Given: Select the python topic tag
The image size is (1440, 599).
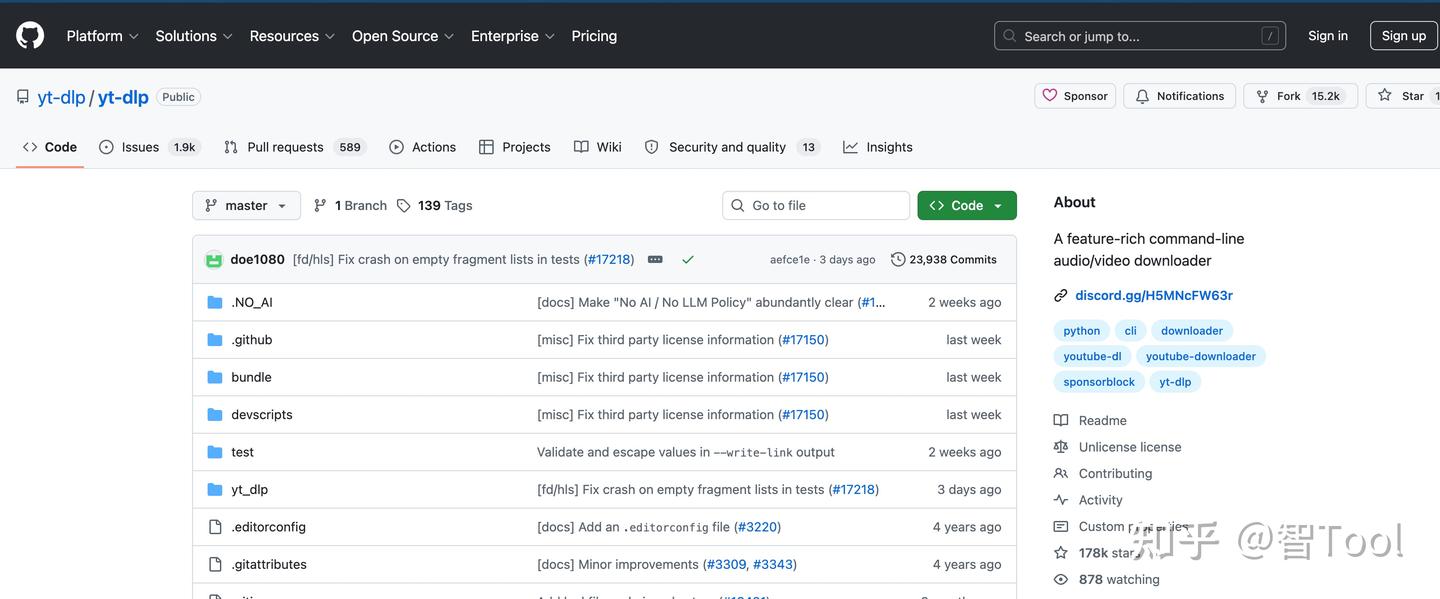Looking at the screenshot, I should (x=1082, y=331).
